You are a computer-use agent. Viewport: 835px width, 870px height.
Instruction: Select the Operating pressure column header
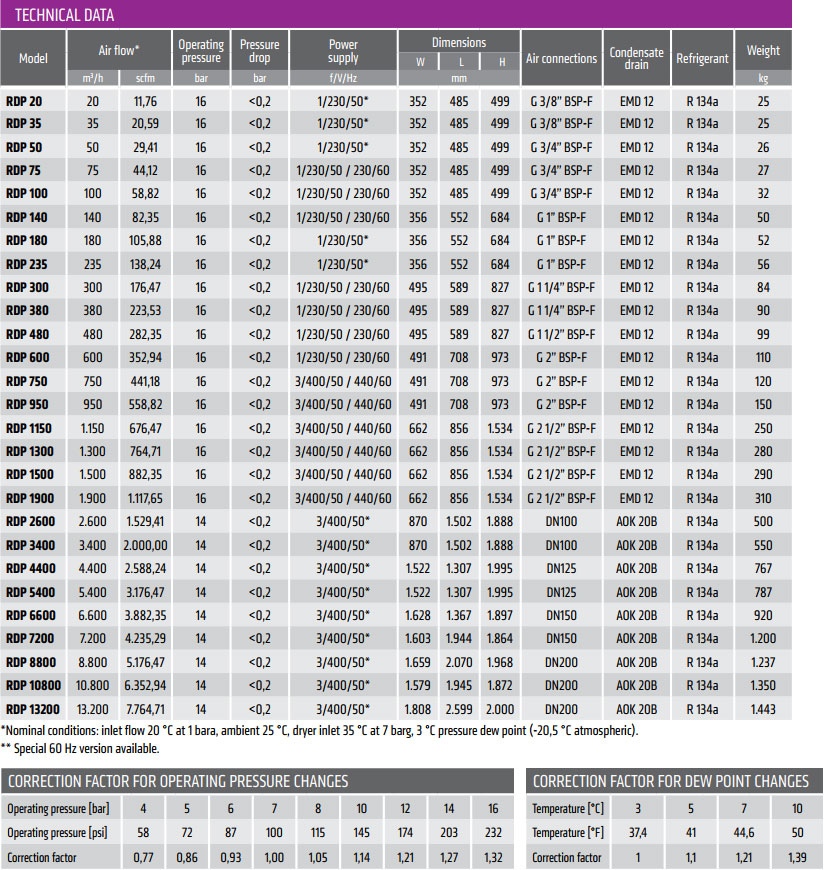(201, 50)
